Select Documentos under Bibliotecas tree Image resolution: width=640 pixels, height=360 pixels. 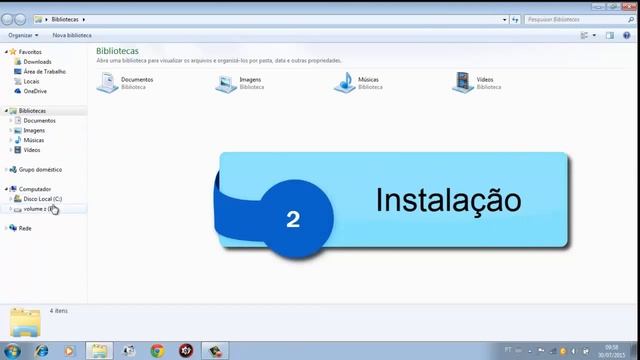(39, 120)
